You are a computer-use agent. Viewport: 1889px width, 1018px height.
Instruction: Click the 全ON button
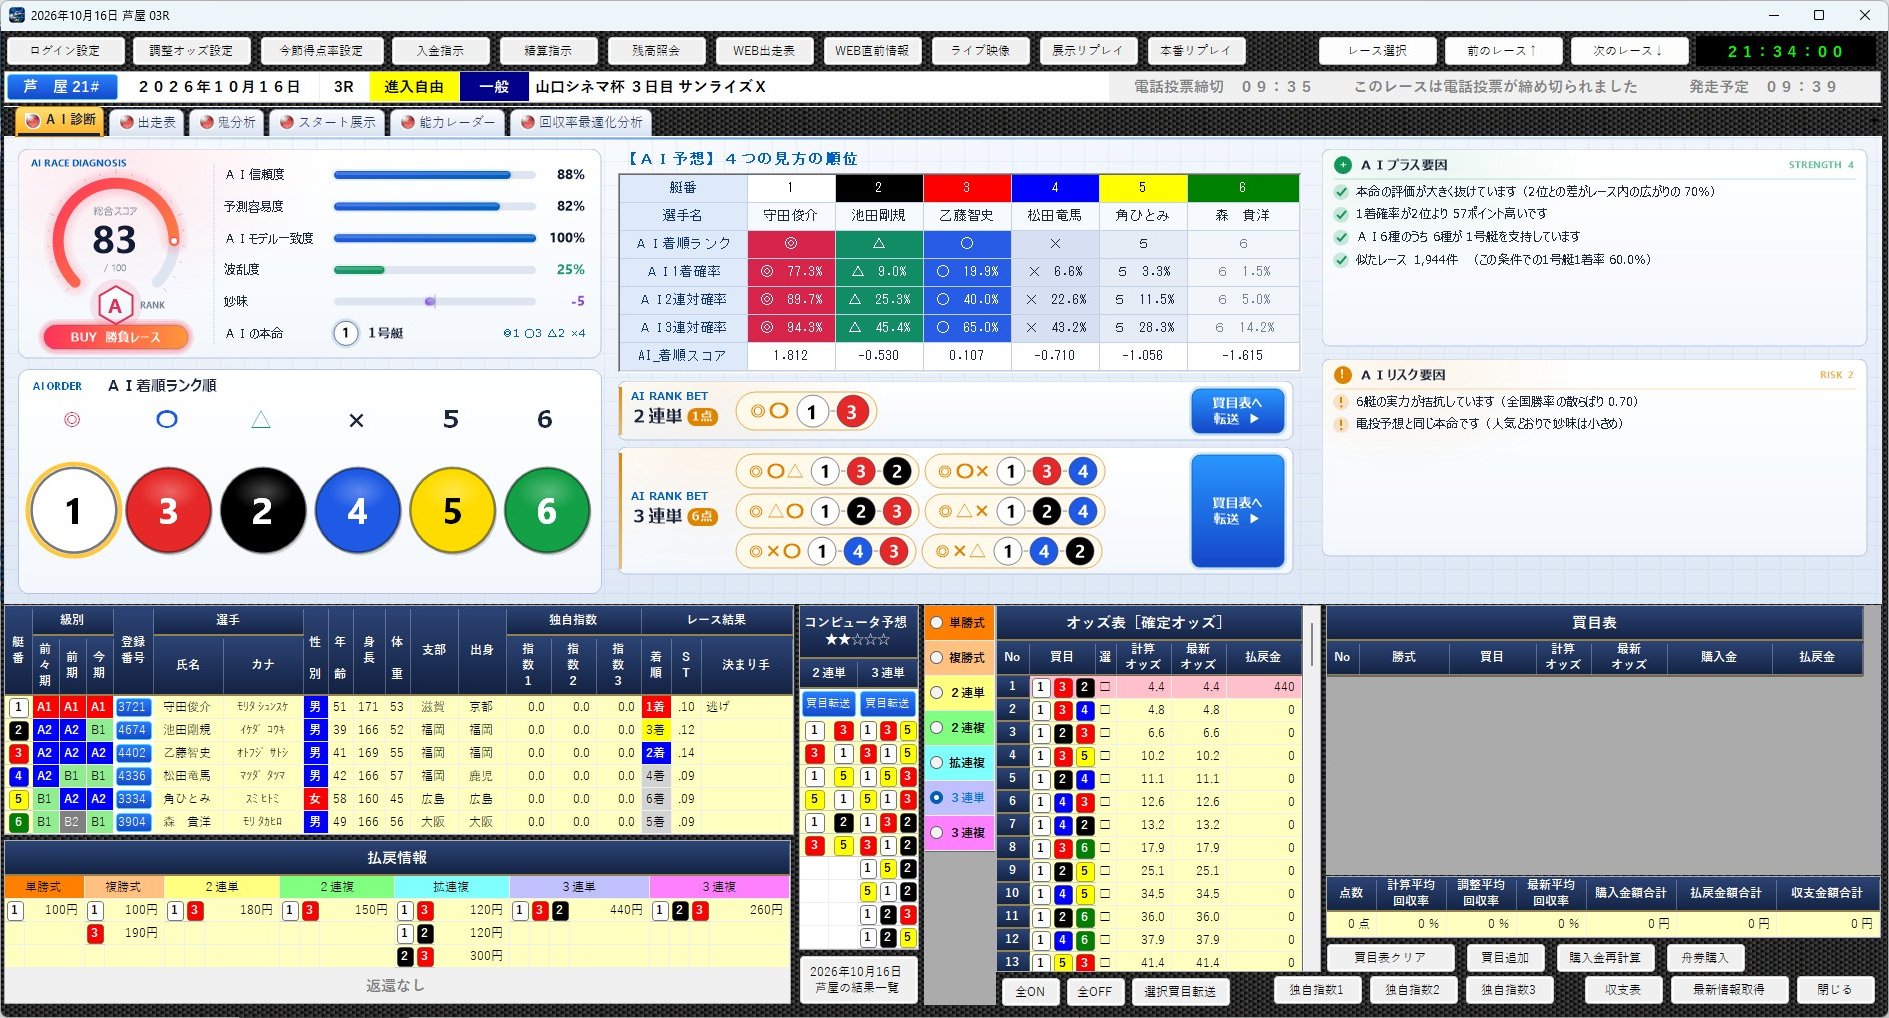pyautogui.click(x=1030, y=992)
